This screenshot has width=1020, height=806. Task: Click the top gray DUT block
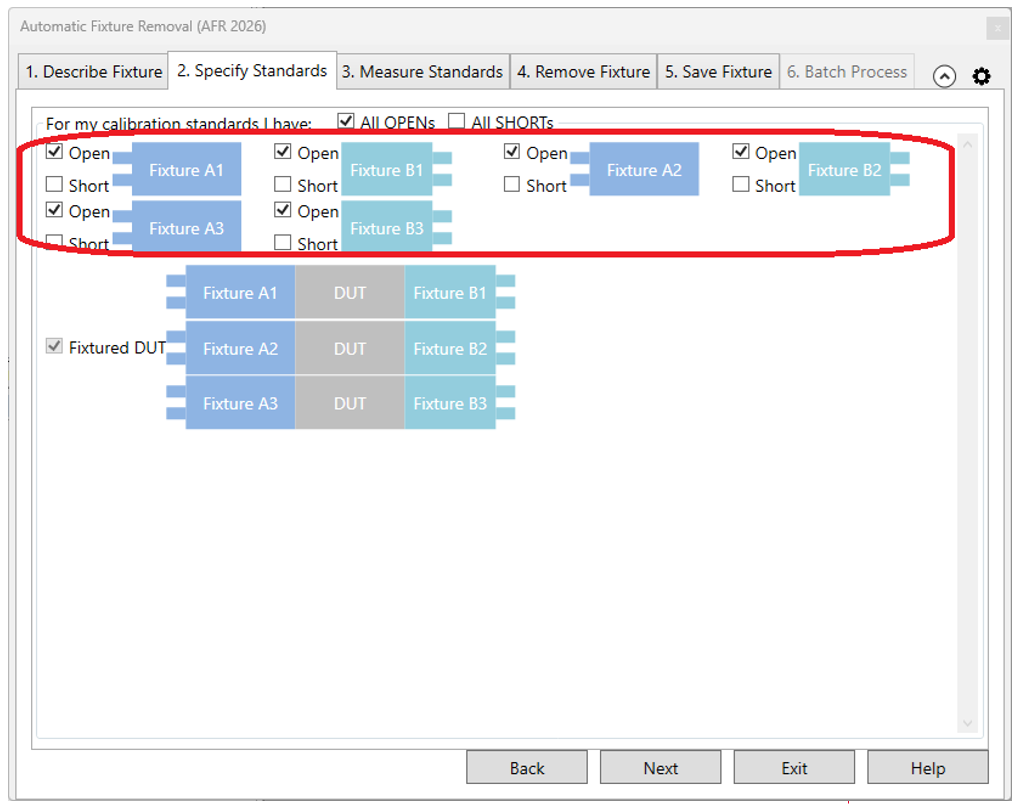pos(350,293)
